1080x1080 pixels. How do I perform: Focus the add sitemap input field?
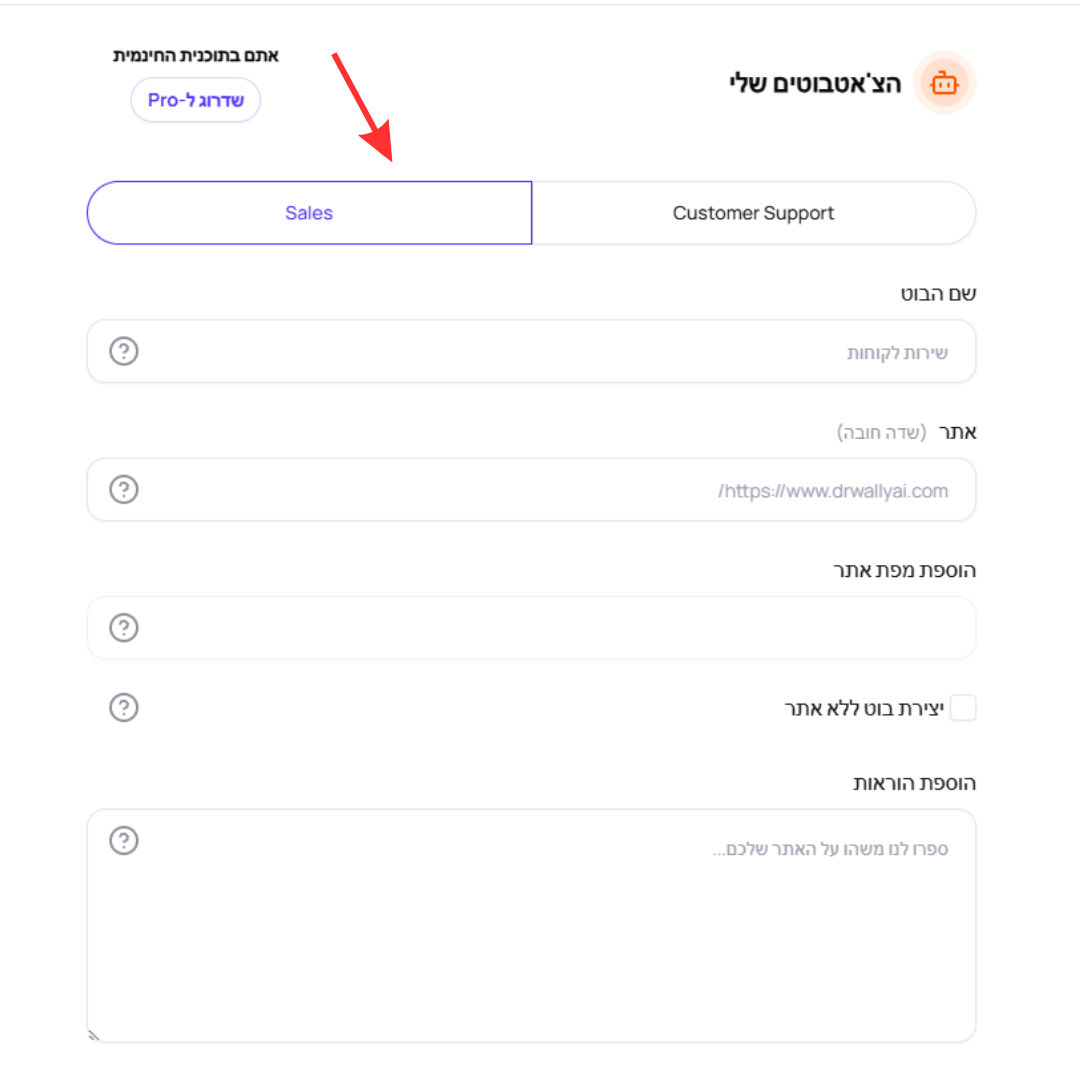tap(531, 628)
